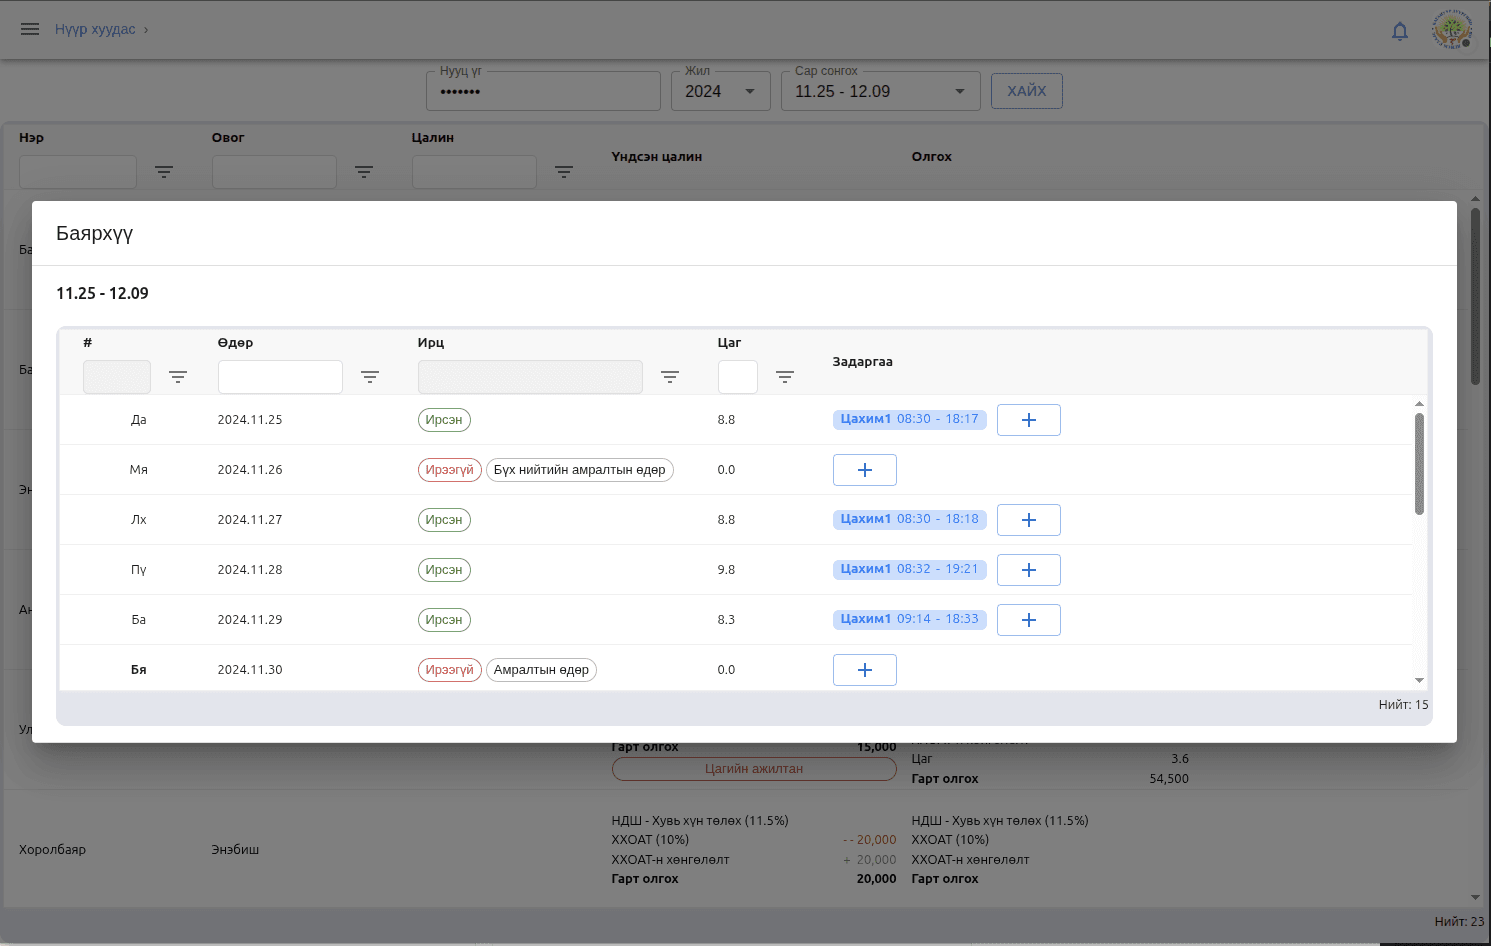Select the Ирээгүй badge on 2024.11.26
The width and height of the screenshot is (1491, 946).
(449, 470)
